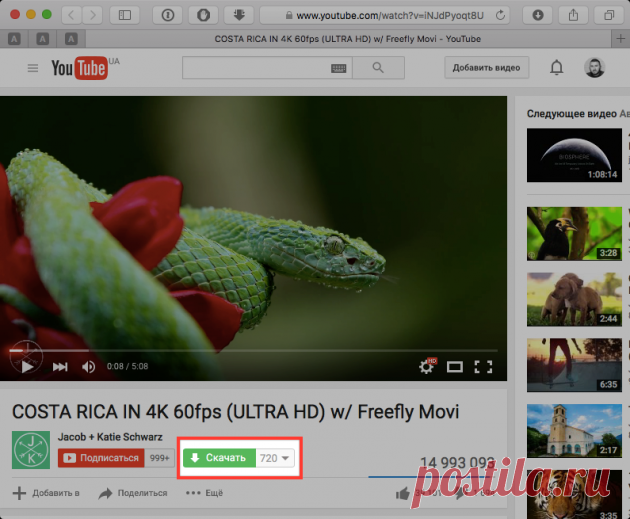Open the user account avatar

click(594, 68)
